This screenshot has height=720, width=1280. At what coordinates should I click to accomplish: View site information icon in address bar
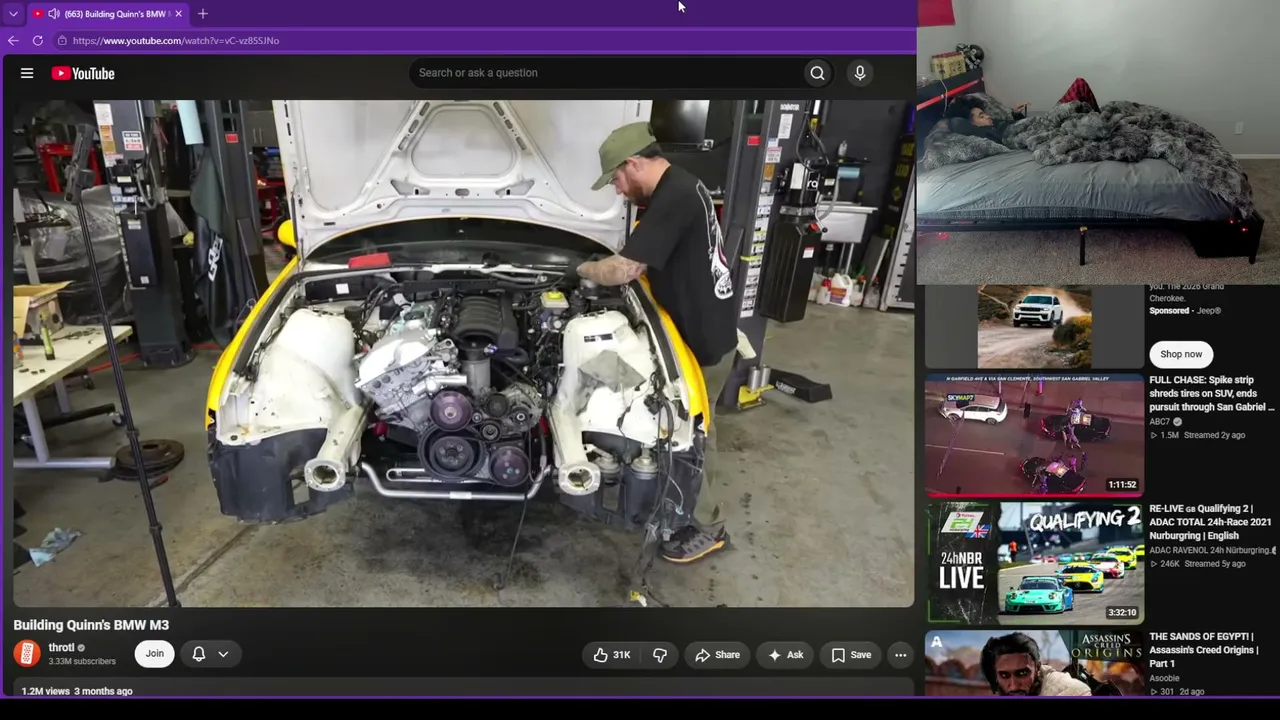click(x=62, y=41)
